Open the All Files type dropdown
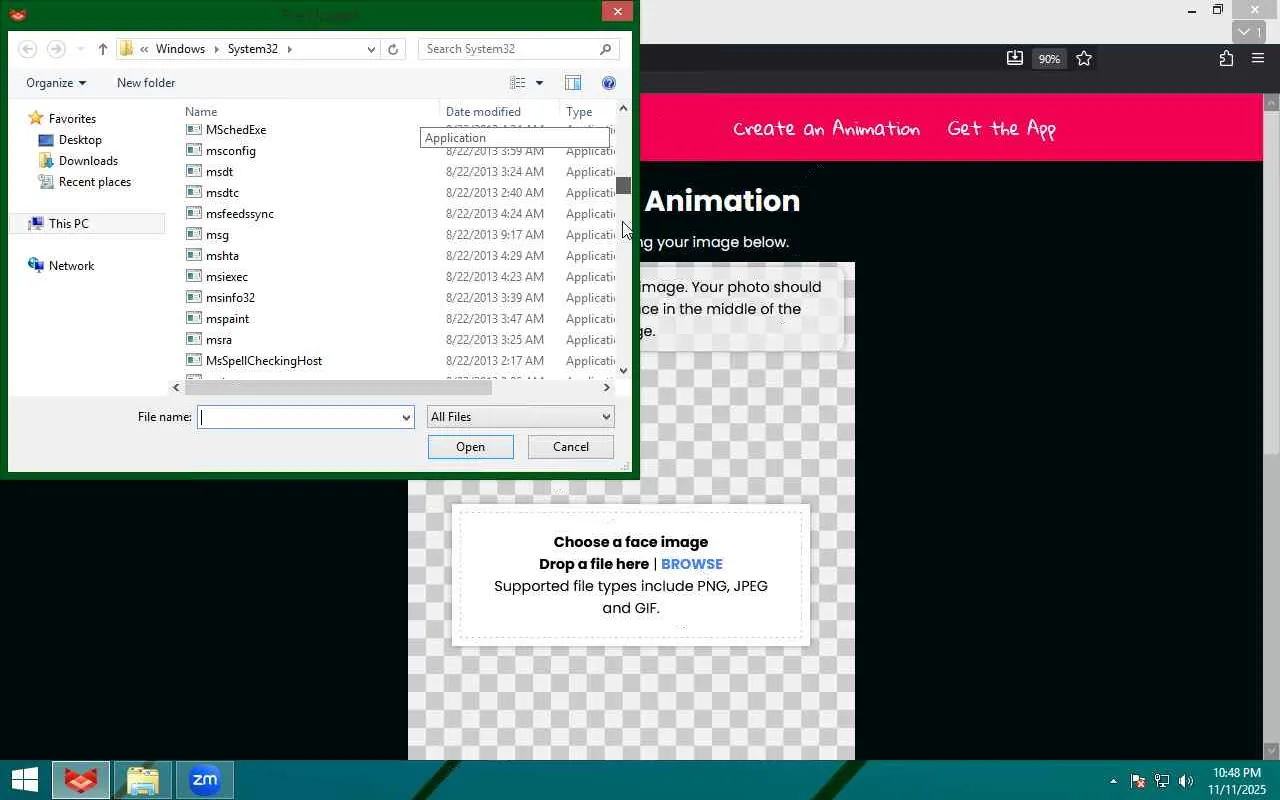Screen dimensions: 1280x800 pos(520,417)
